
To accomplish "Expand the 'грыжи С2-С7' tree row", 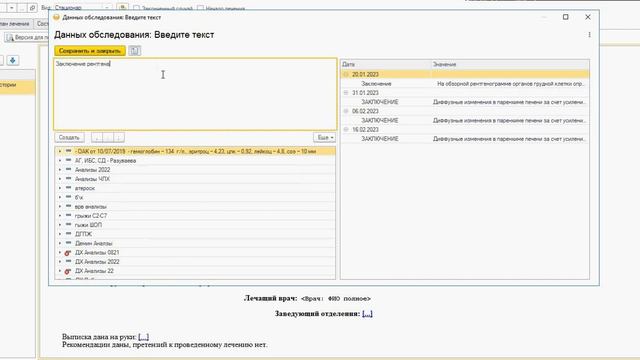I will pos(60,216).
